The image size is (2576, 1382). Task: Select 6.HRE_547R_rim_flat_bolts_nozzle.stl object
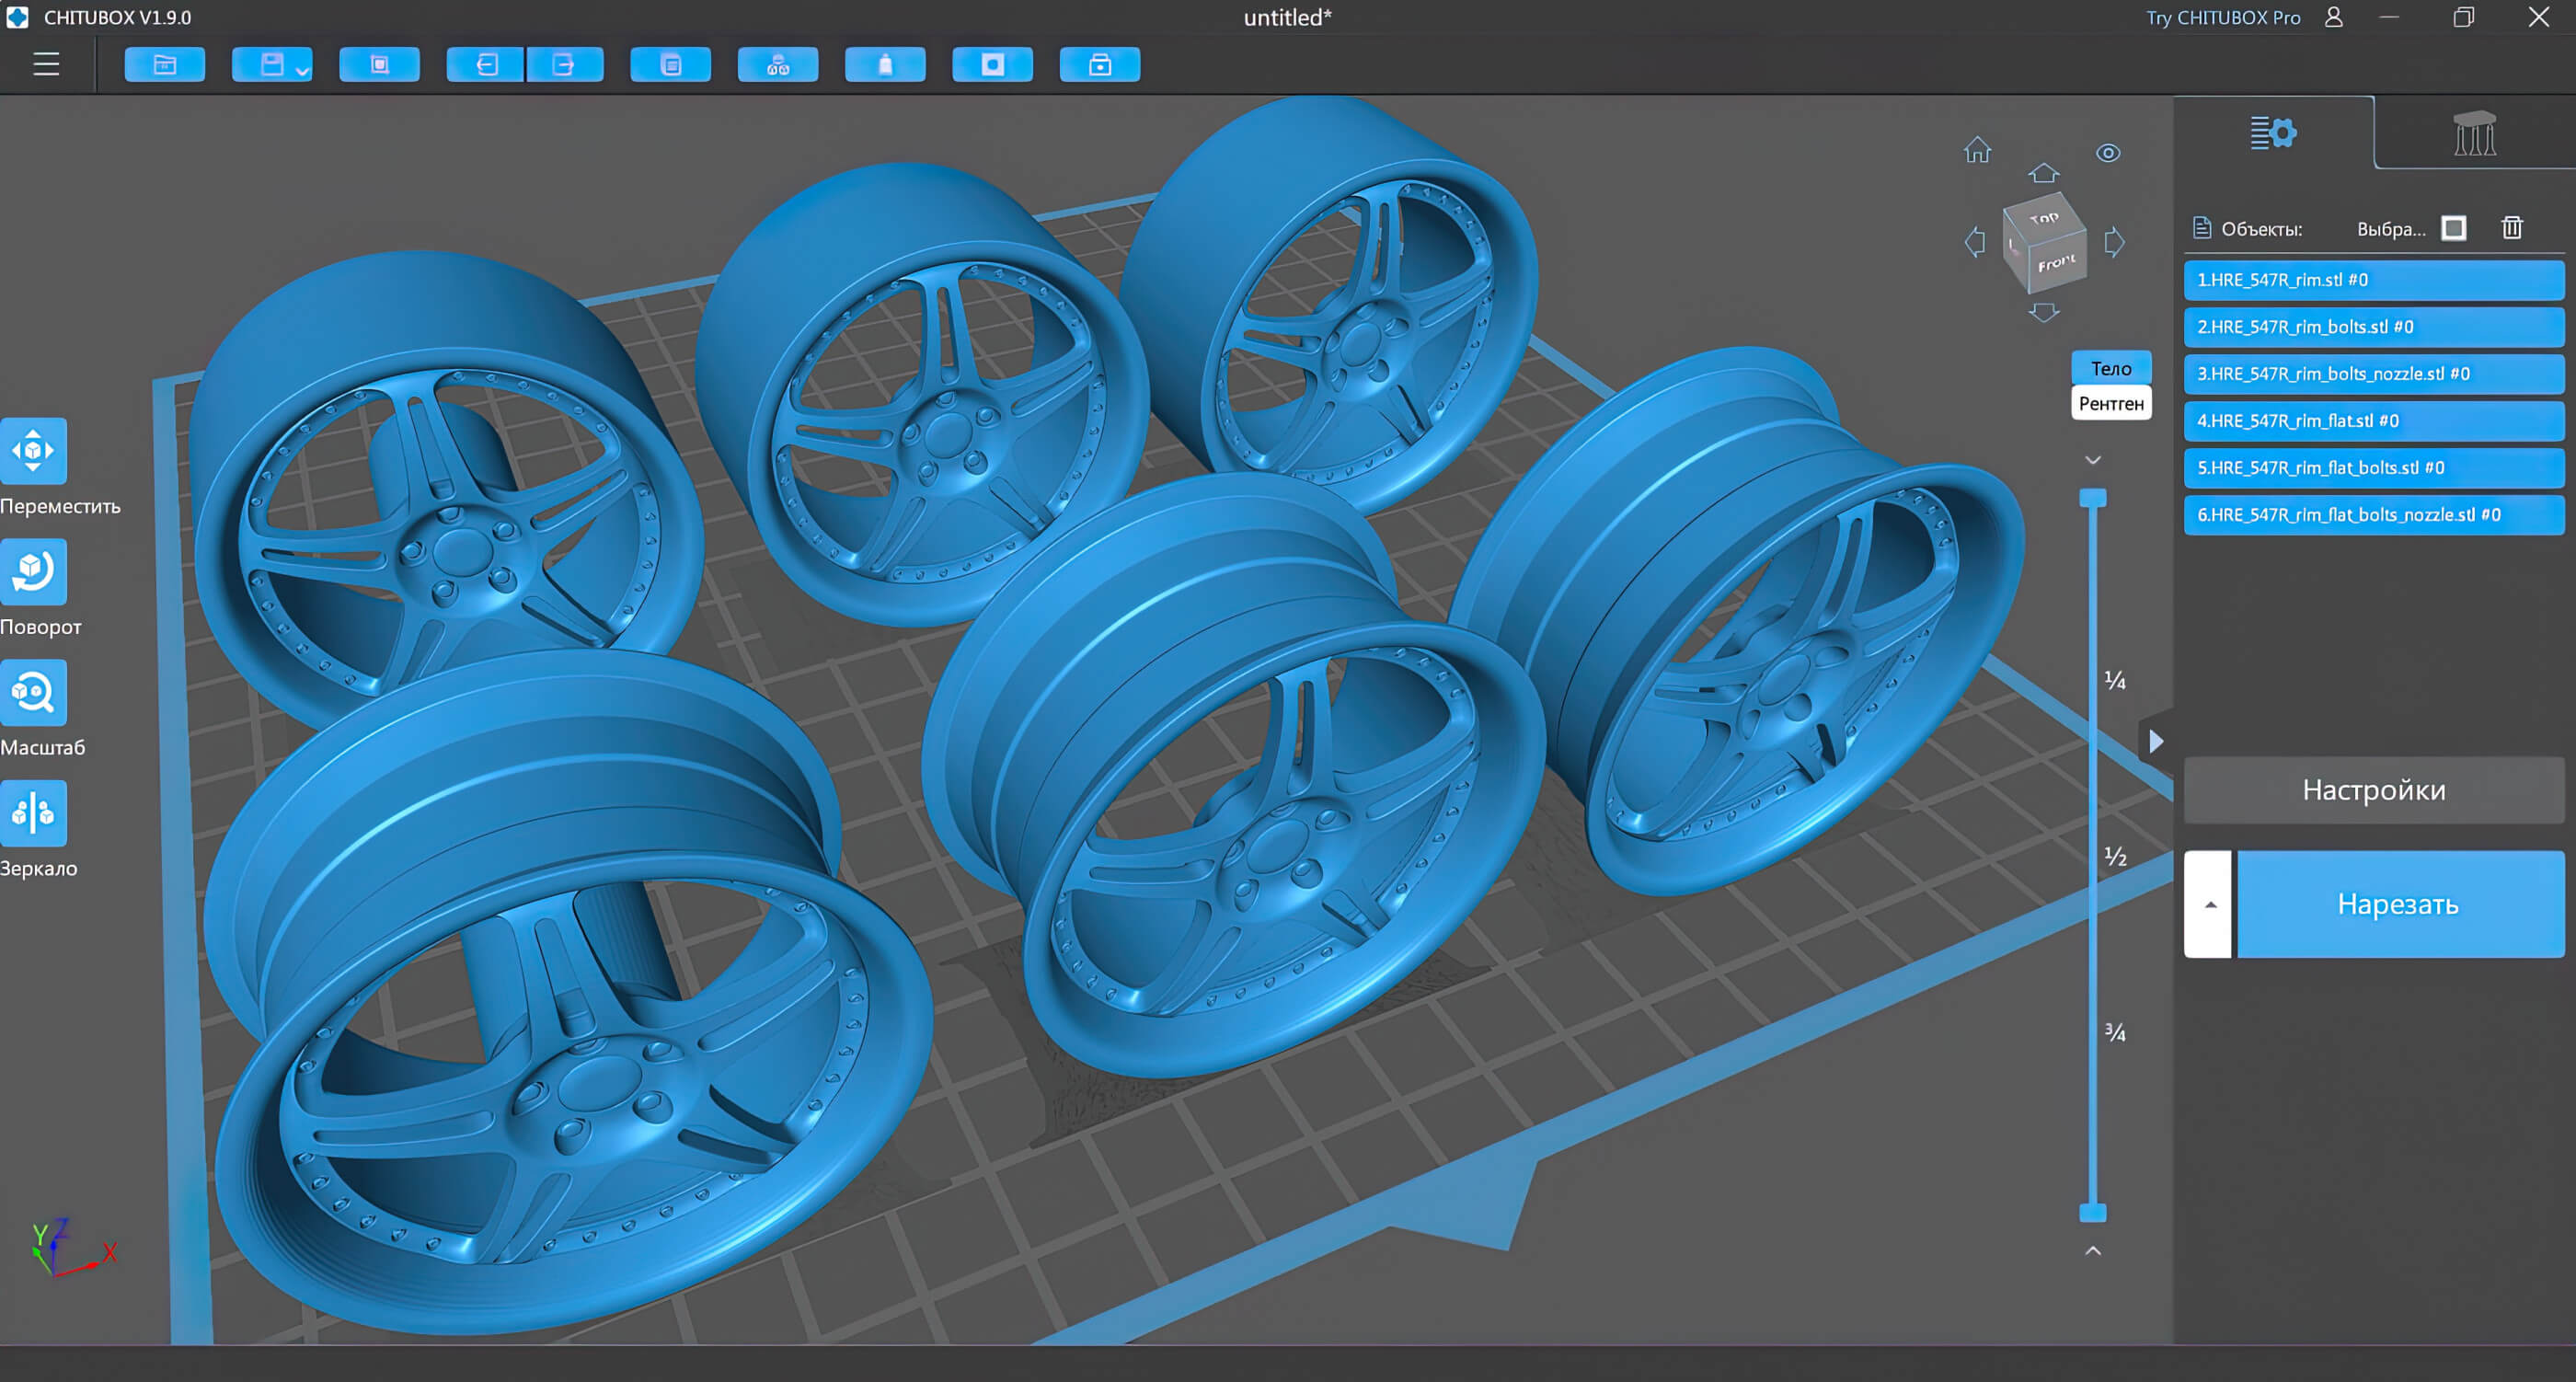coord(2374,515)
